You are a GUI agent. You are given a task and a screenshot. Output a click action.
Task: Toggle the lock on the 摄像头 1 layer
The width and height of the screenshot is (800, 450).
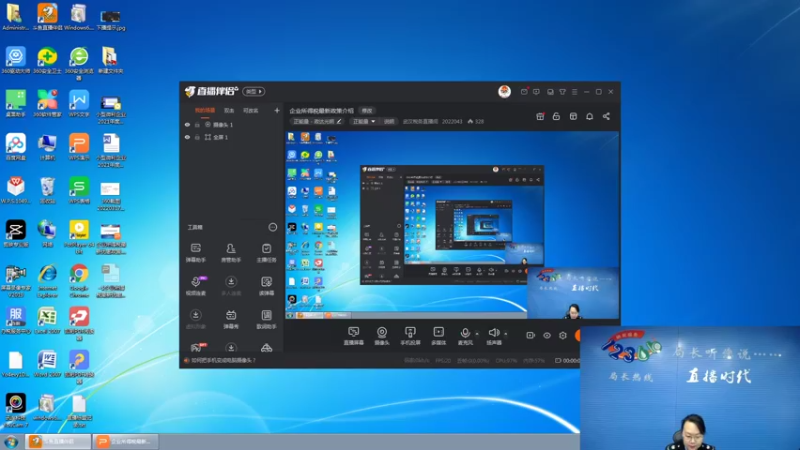[197, 124]
